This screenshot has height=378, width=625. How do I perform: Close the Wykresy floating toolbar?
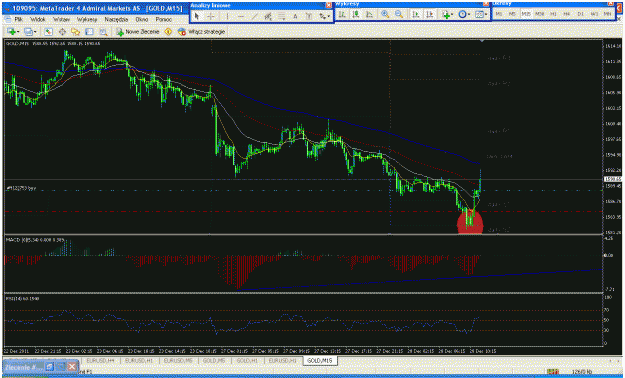tap(486, 4)
